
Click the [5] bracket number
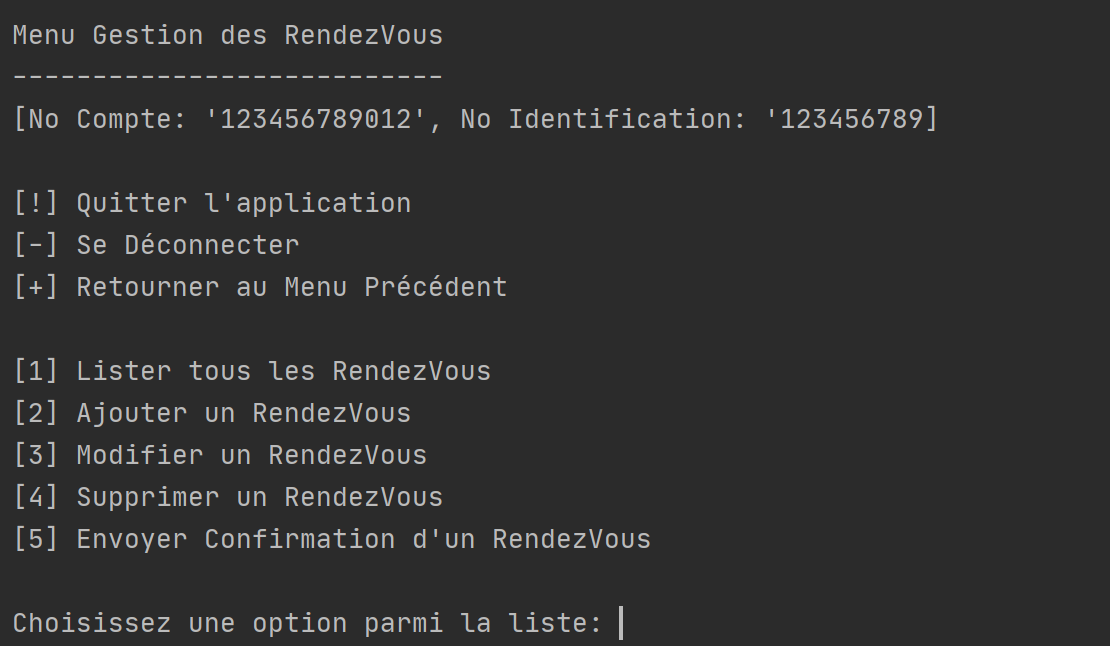coord(36,539)
